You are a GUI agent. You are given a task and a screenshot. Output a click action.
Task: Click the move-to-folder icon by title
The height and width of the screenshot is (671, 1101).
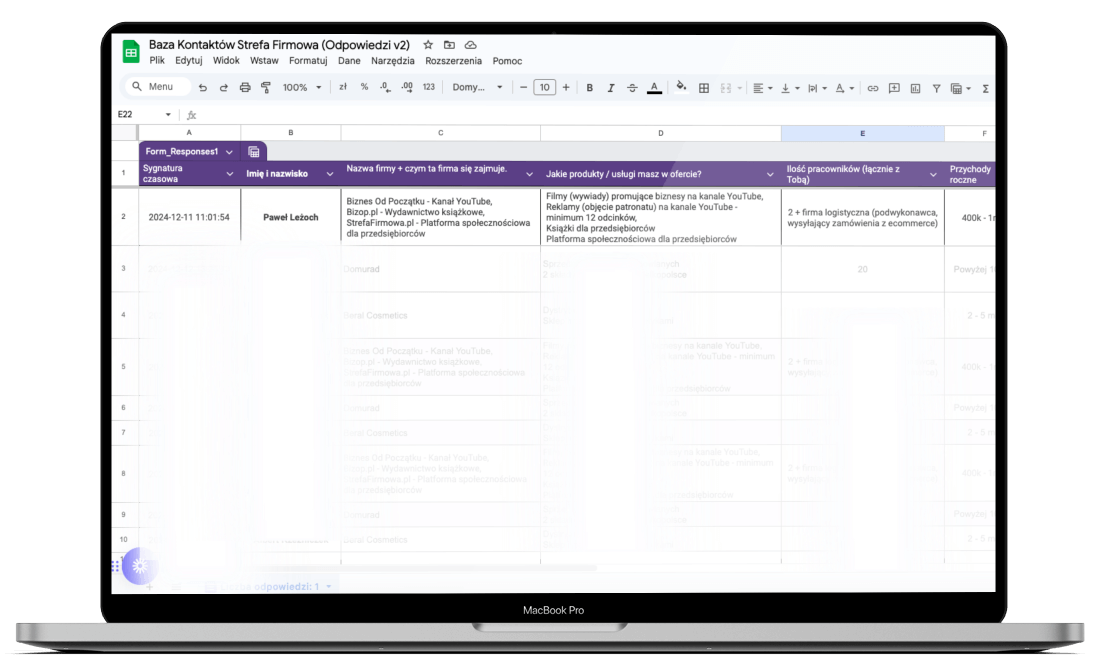[449, 45]
